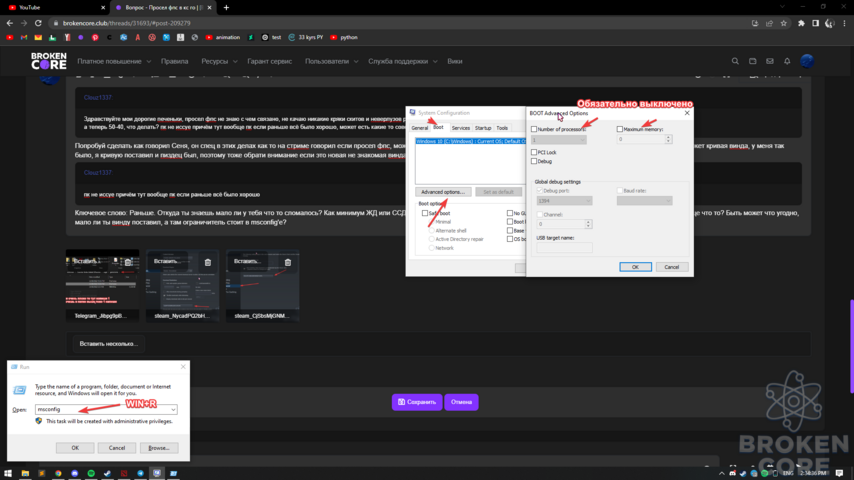Click 'Browse...' in the Run dialog
The image size is (854, 480).
(x=159, y=448)
